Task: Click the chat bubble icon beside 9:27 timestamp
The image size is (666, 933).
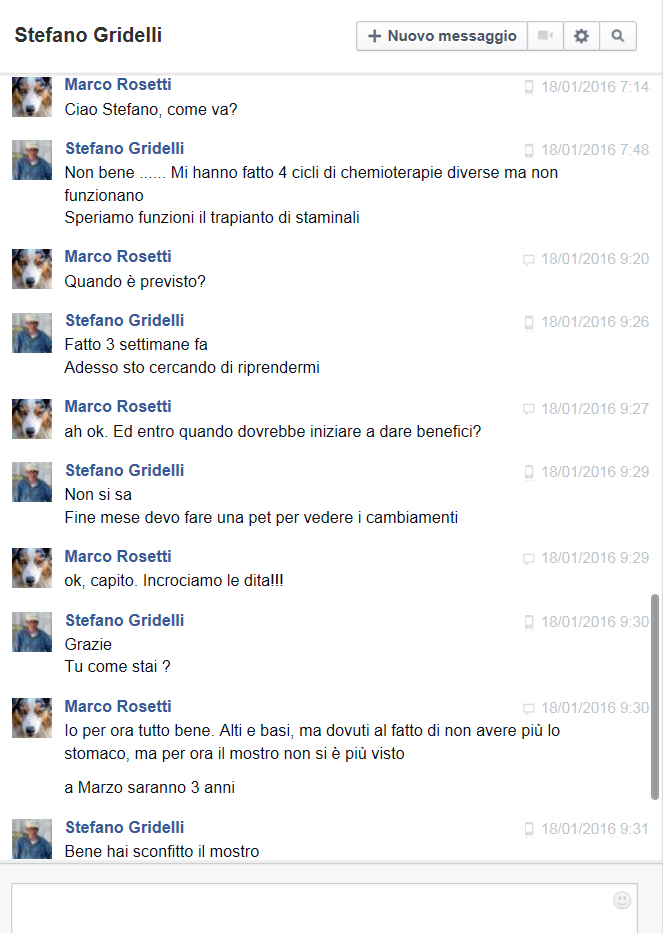Action: [x=529, y=409]
